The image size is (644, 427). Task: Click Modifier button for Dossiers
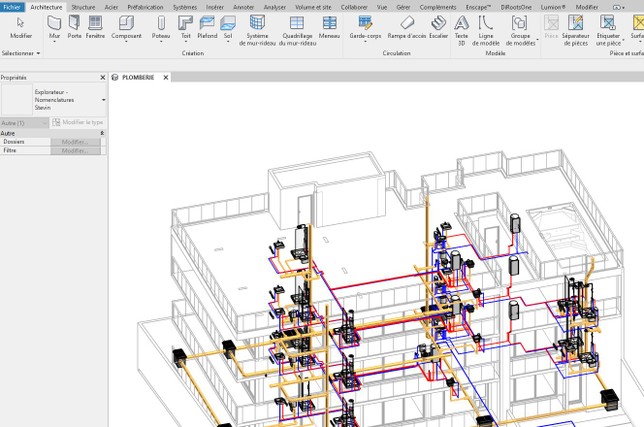(75, 142)
